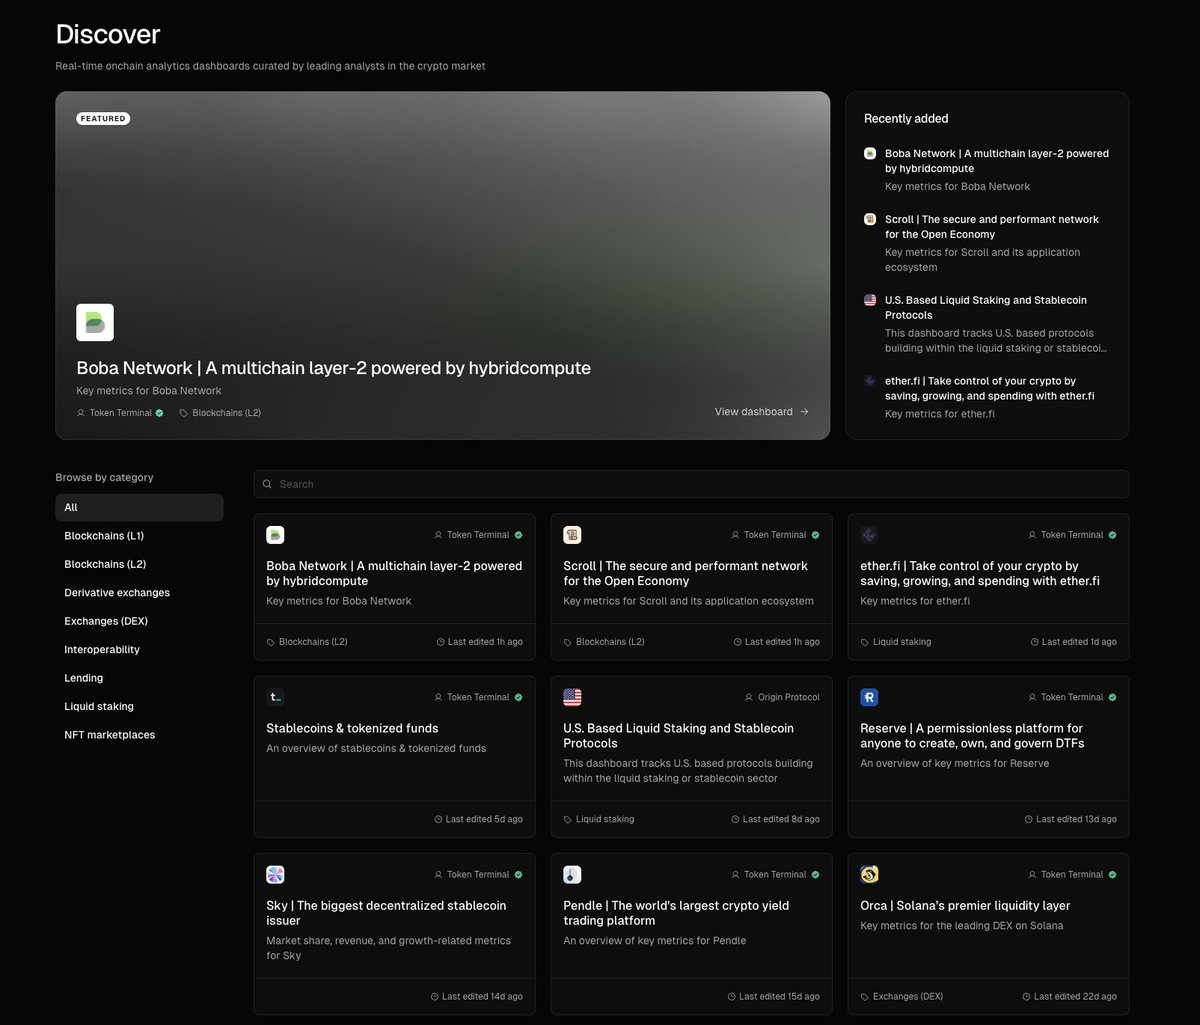This screenshot has height=1025, width=1200.
Task: Open featured Boba Network banner title
Action: pos(333,368)
